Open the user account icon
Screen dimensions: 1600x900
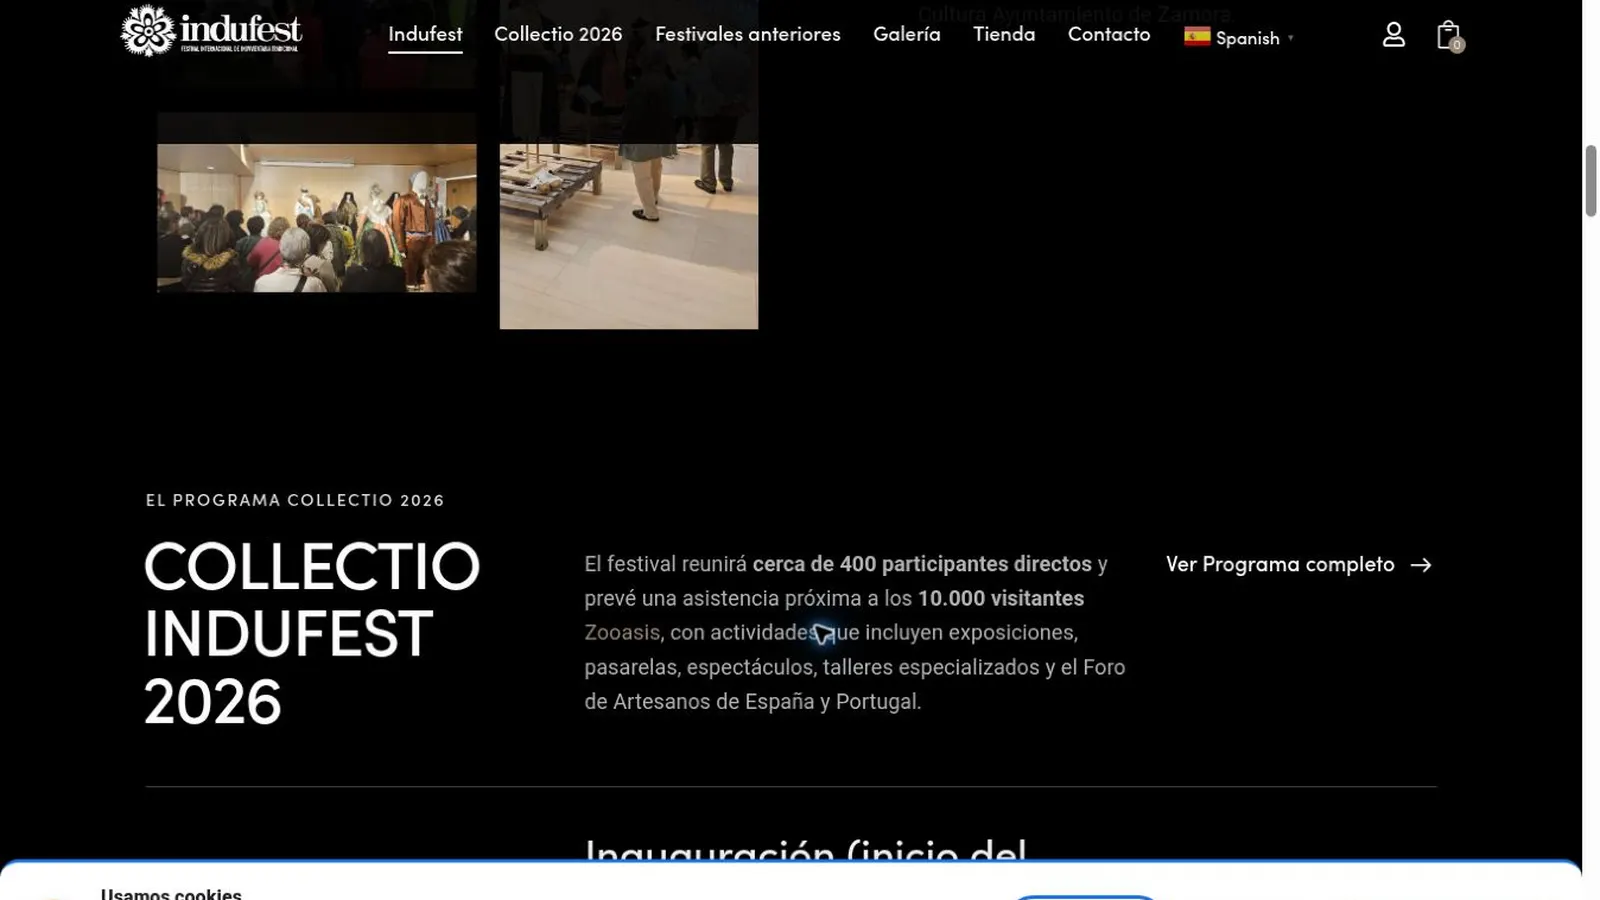[1393, 35]
